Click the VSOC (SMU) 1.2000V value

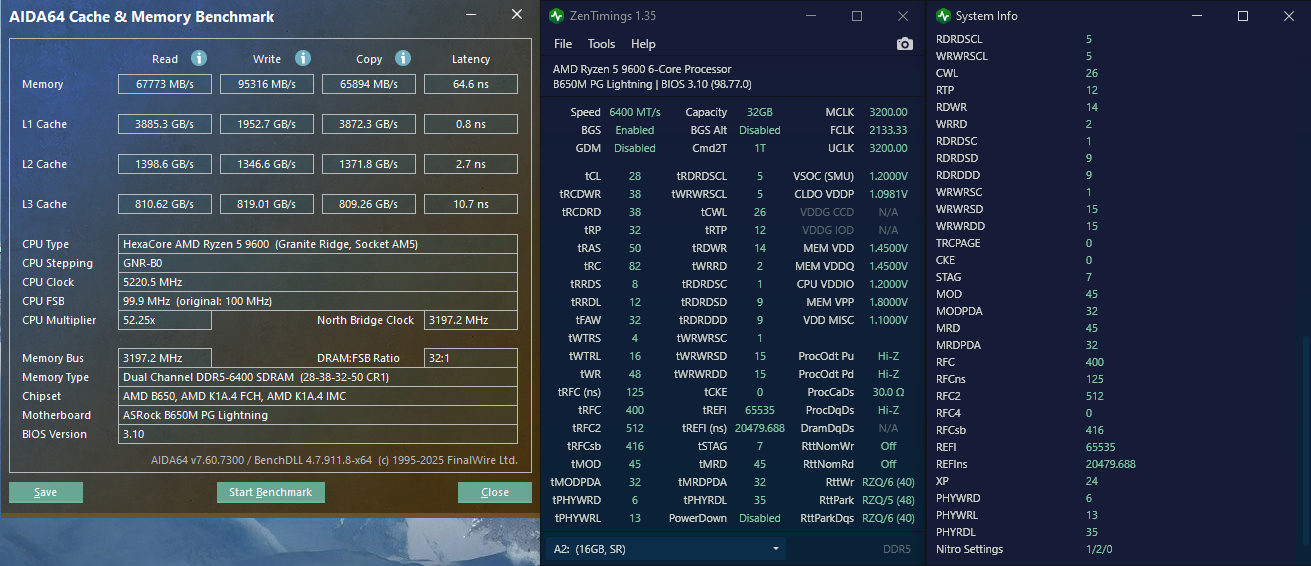pyautogui.click(x=888, y=176)
